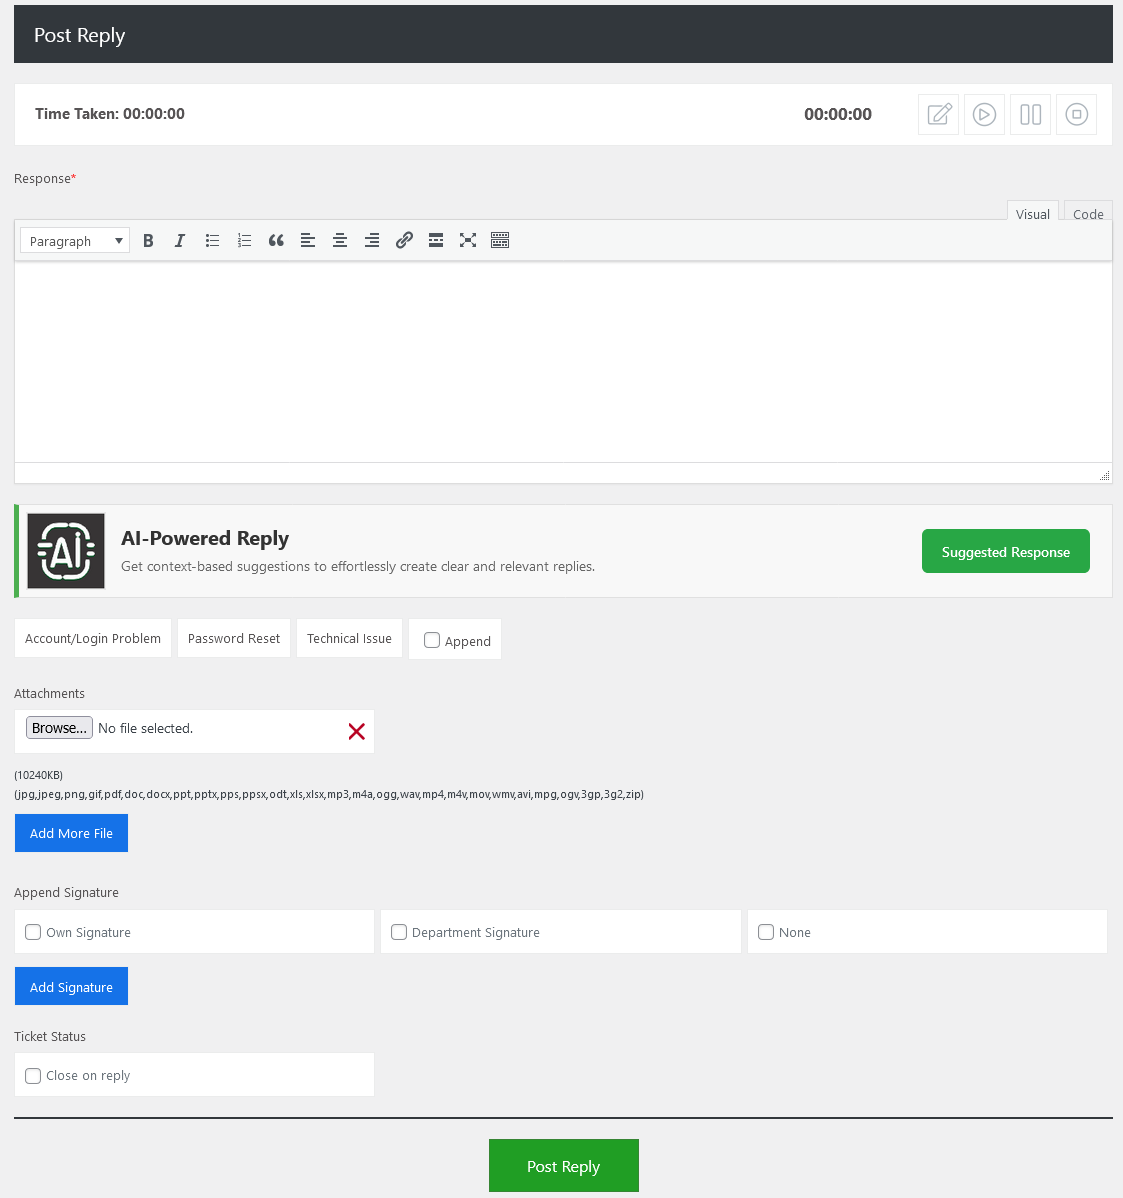Image resolution: width=1123 pixels, height=1198 pixels.
Task: Click the insert link icon
Action: 404,240
